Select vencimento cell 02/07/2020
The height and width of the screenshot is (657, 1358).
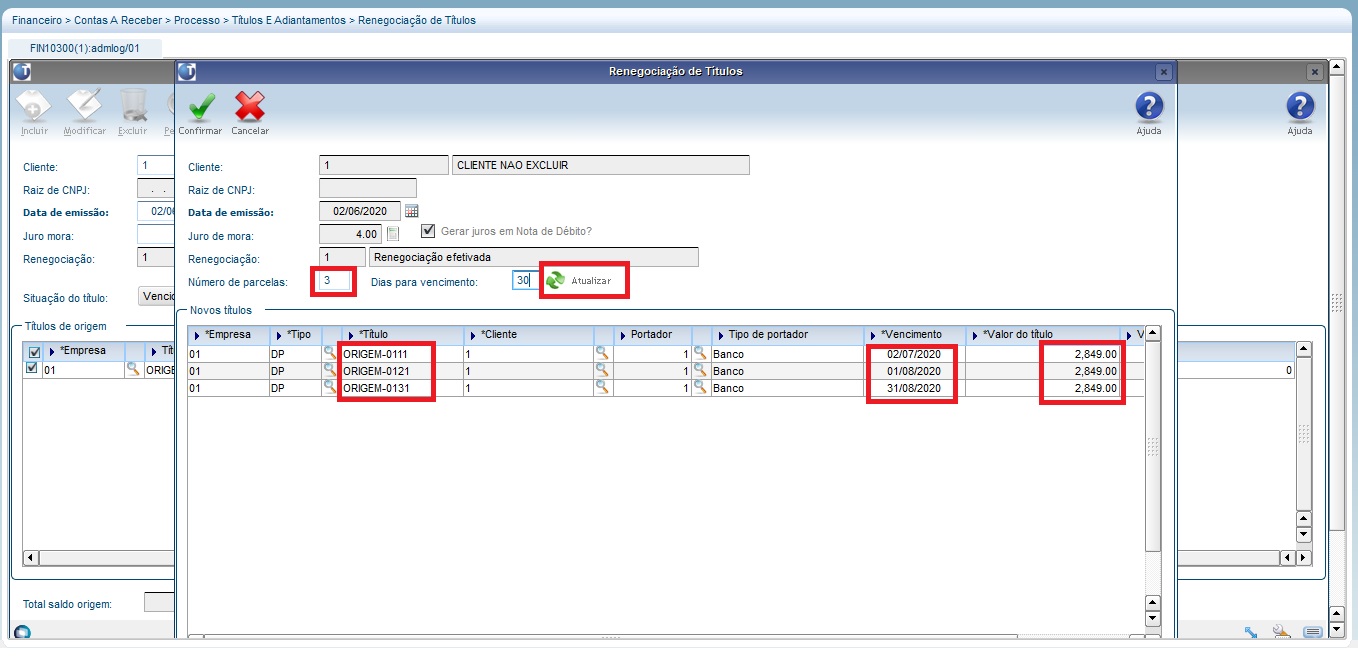tap(914, 353)
